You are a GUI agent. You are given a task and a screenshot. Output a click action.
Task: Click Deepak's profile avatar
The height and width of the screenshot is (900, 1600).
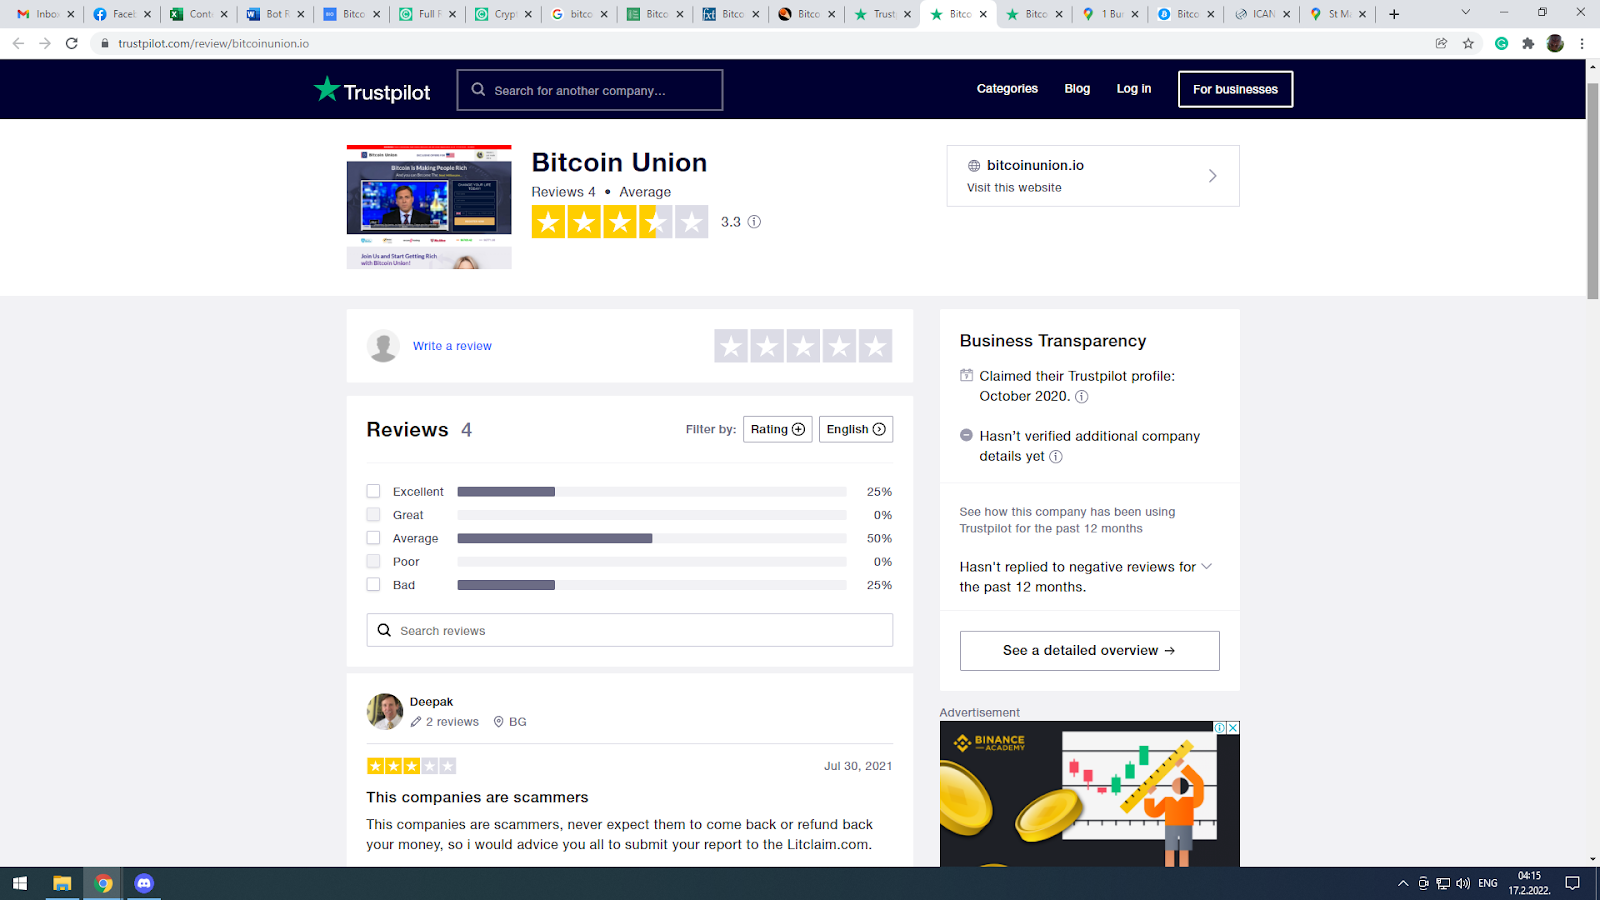[384, 711]
